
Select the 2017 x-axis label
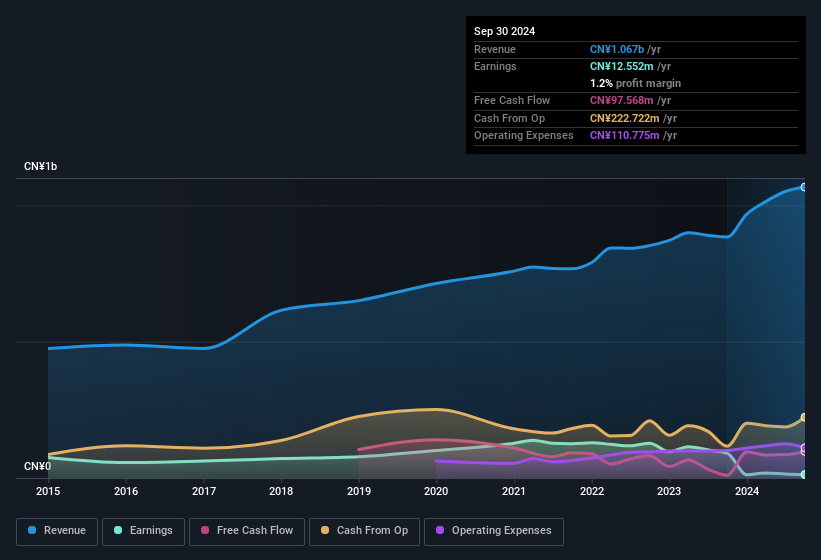tap(204, 491)
